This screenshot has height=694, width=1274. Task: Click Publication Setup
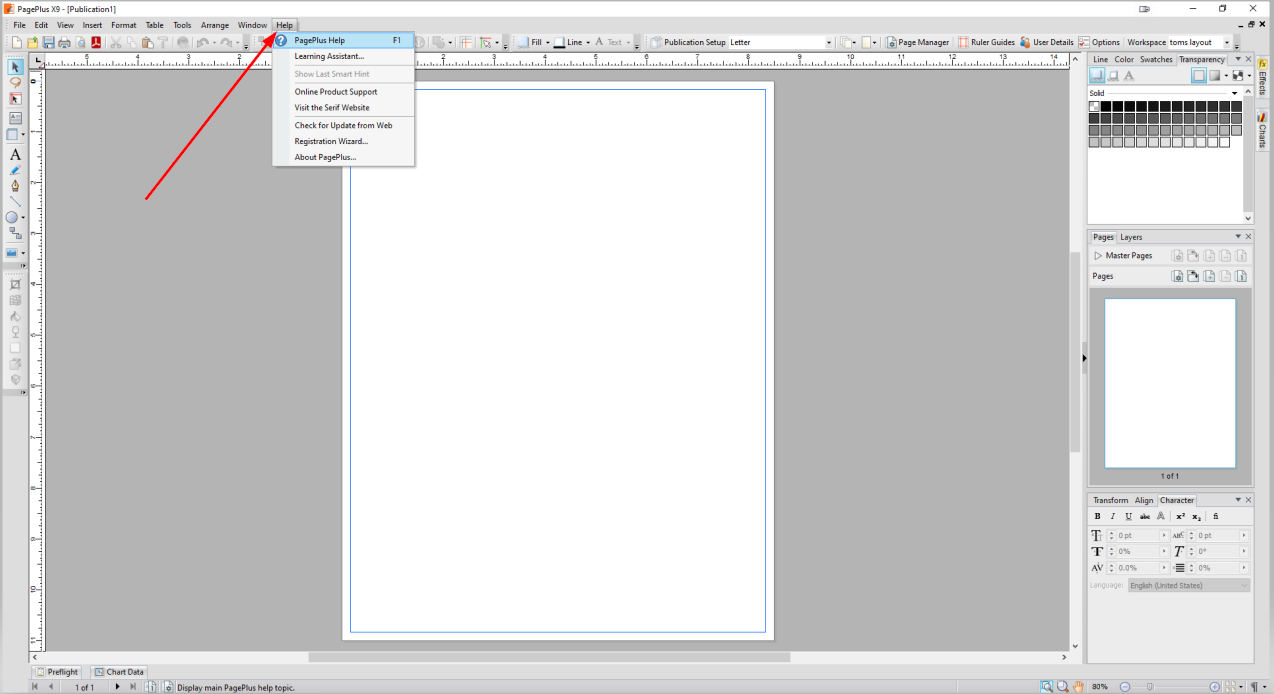click(x=688, y=42)
